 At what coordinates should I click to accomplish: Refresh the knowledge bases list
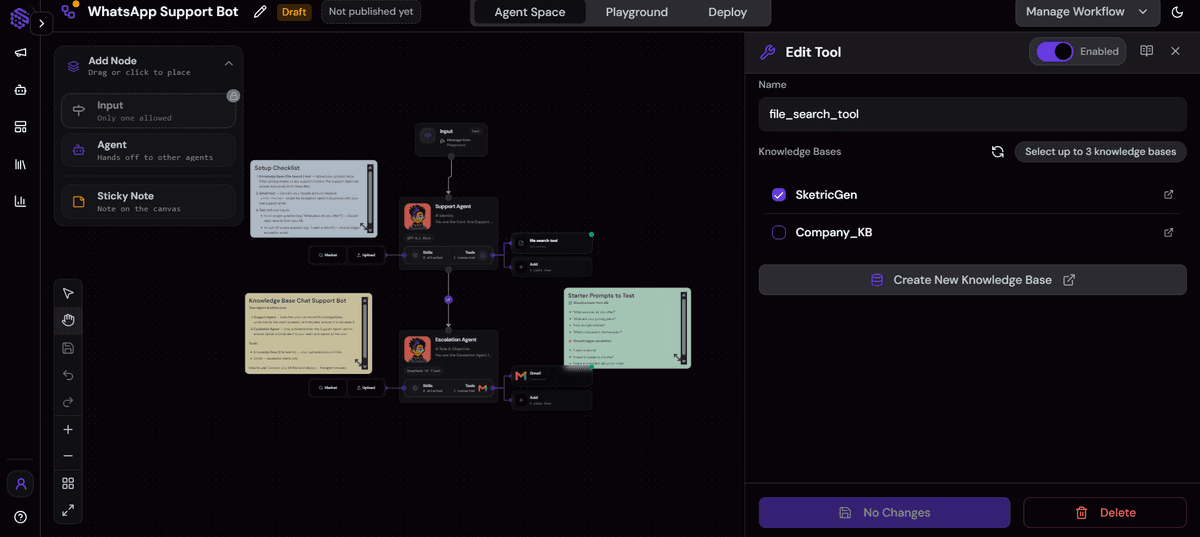click(997, 152)
